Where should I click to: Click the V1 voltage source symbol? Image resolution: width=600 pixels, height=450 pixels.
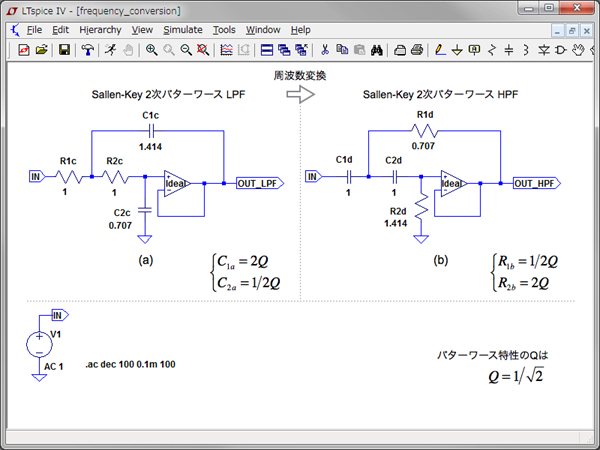40,344
